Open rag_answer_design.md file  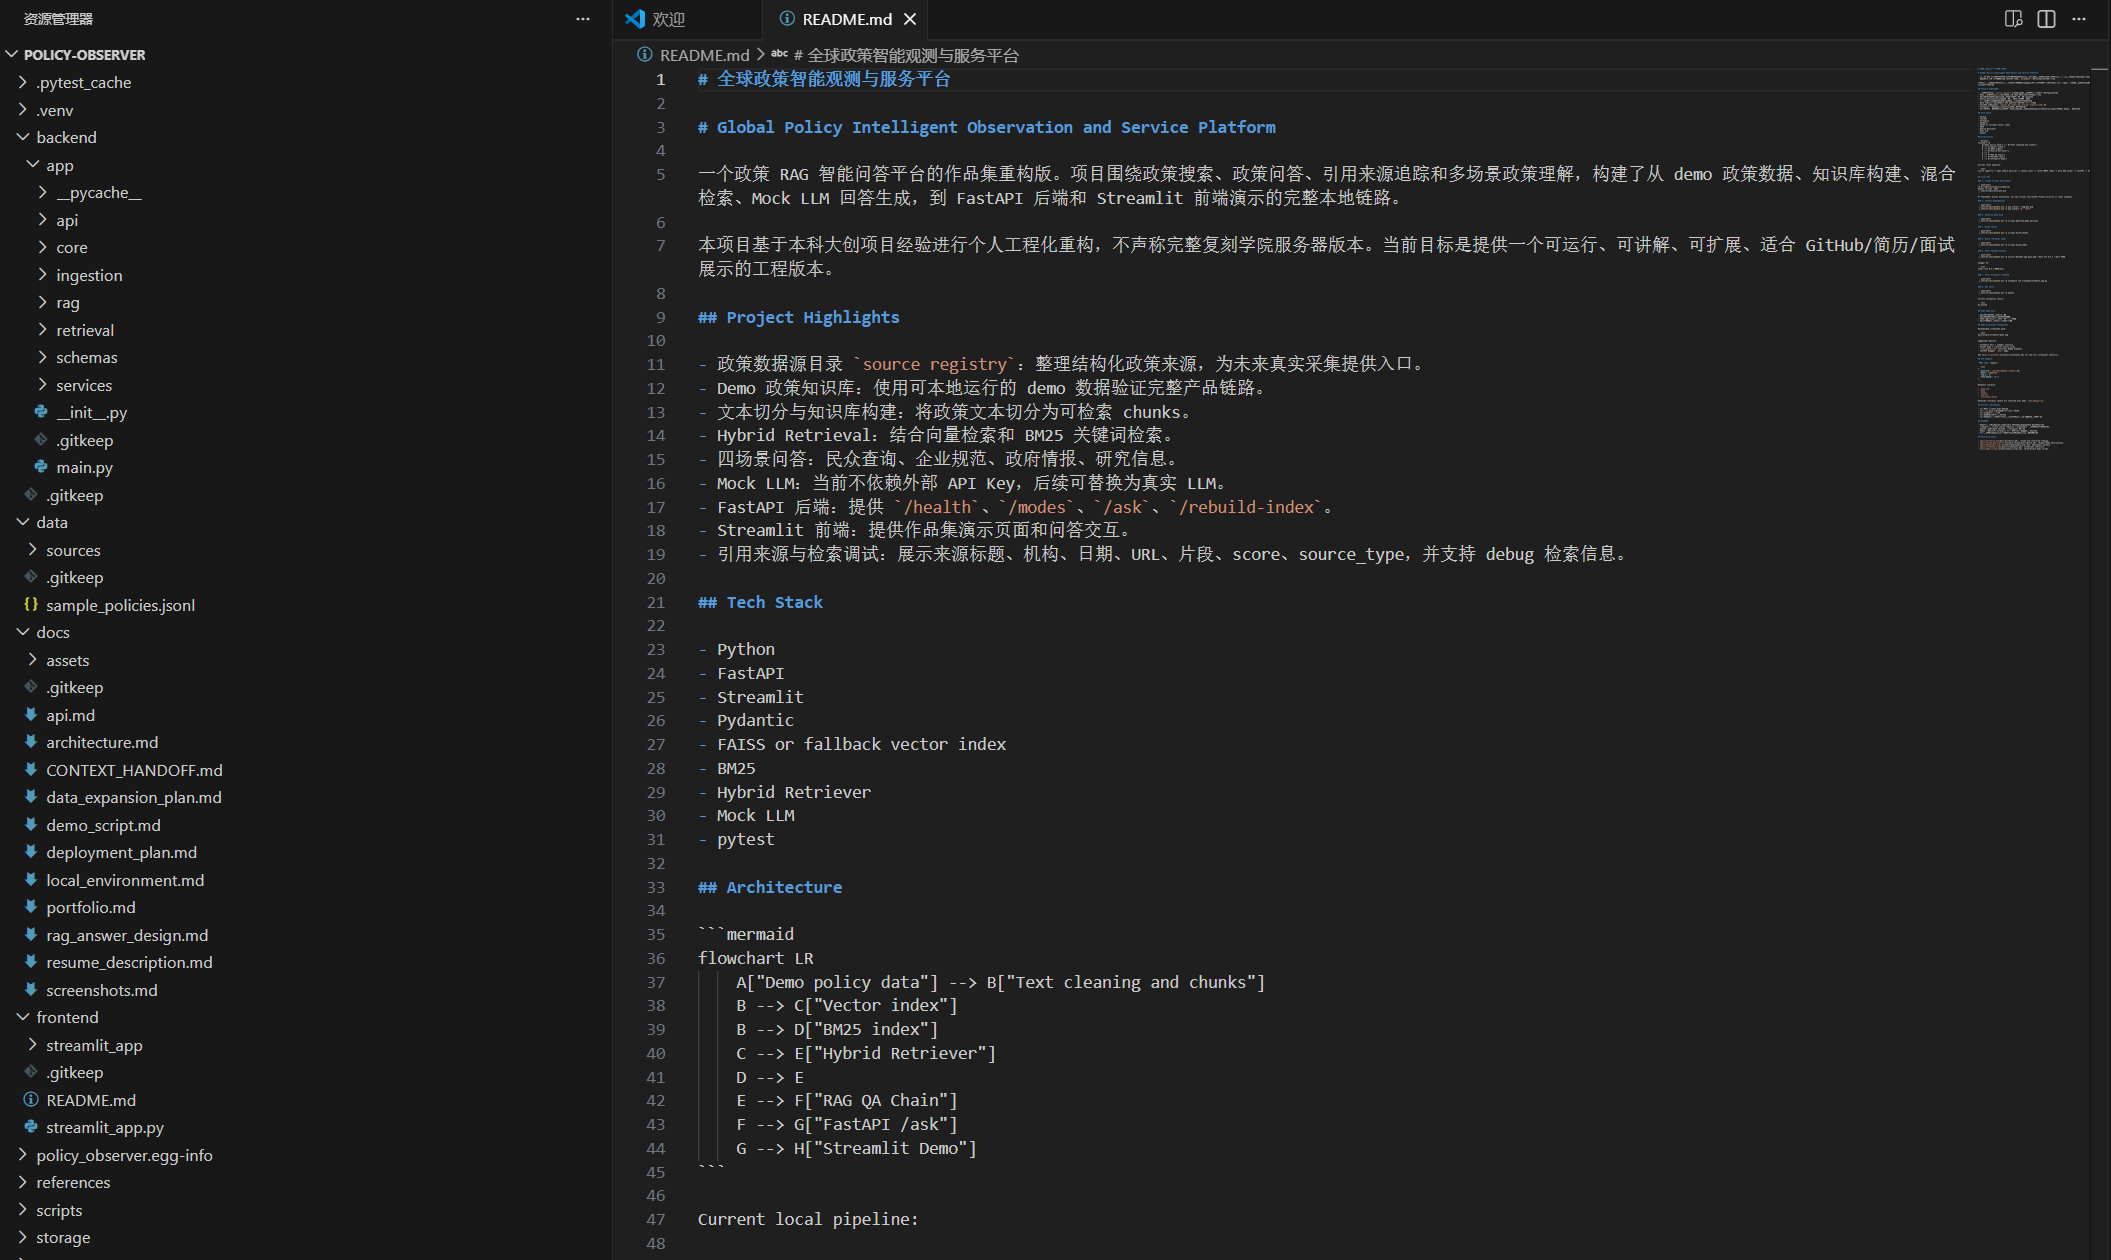pos(127,935)
